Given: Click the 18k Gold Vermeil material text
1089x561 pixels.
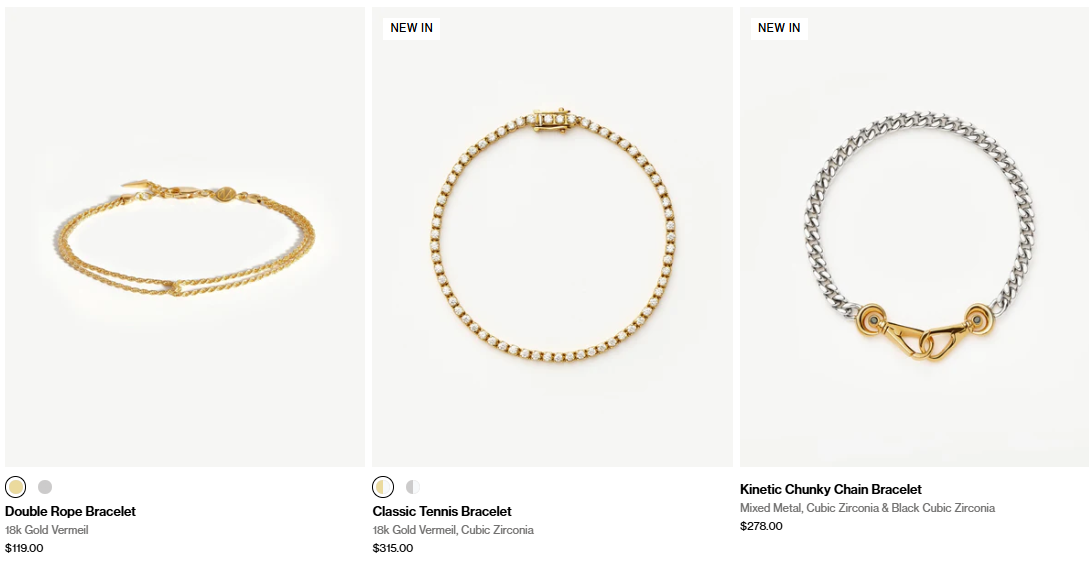Looking at the screenshot, I should pos(47,530).
